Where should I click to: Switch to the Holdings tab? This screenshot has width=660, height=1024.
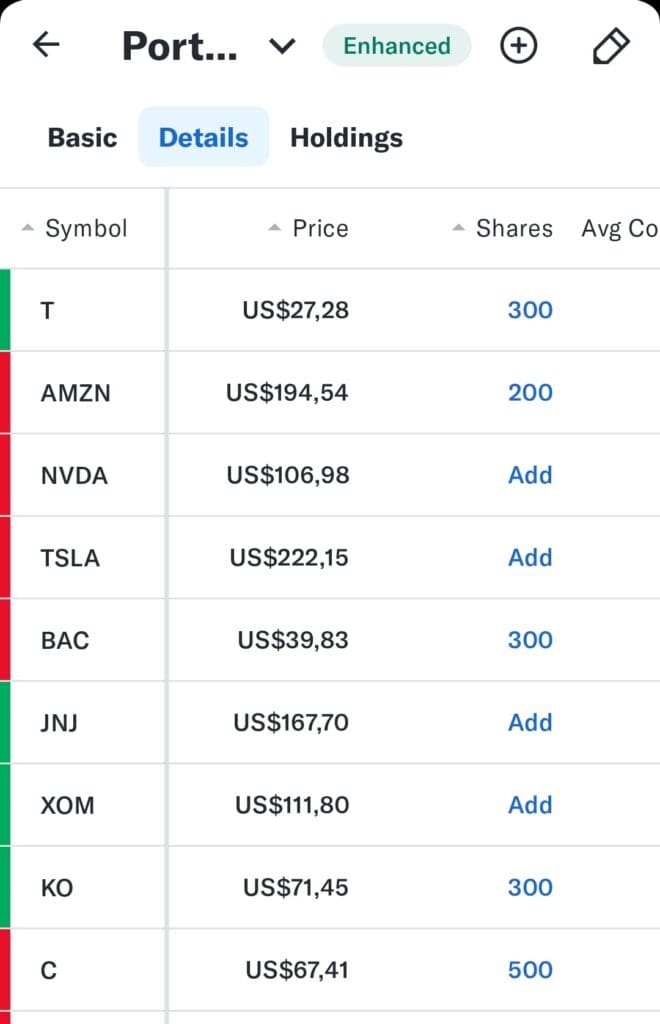[346, 138]
